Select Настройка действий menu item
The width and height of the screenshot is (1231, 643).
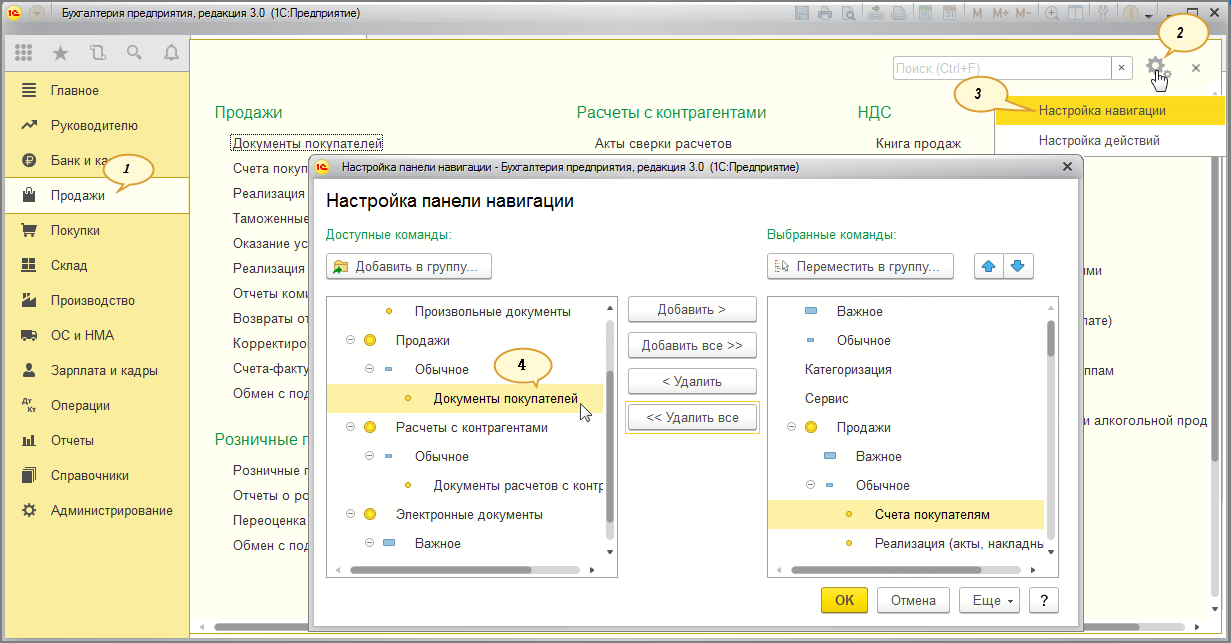point(1099,141)
